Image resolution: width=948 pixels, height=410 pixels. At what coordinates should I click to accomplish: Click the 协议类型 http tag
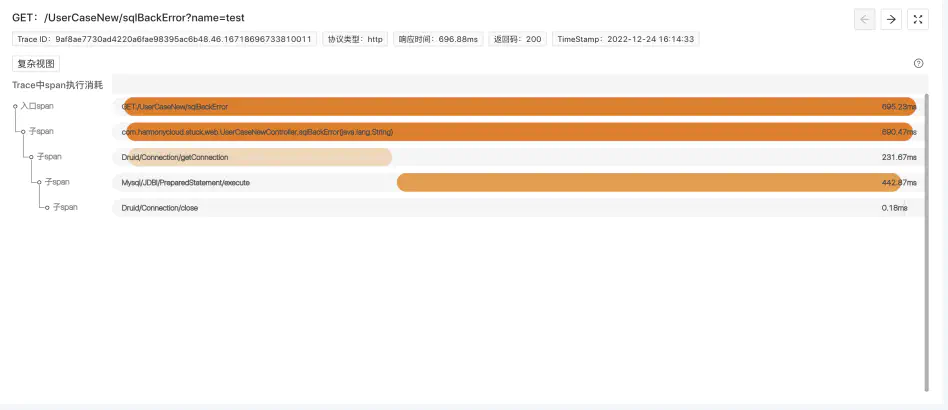[x=355, y=39]
